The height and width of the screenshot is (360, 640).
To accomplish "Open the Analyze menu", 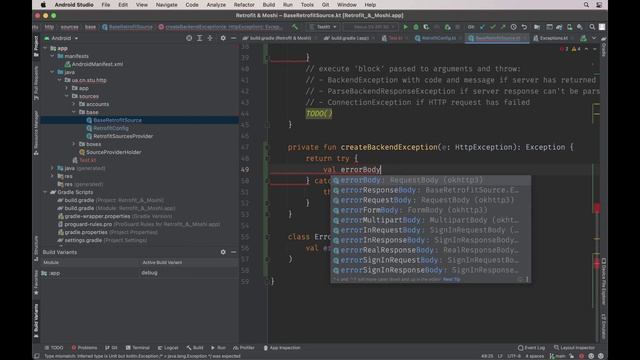I will [216, 5].
